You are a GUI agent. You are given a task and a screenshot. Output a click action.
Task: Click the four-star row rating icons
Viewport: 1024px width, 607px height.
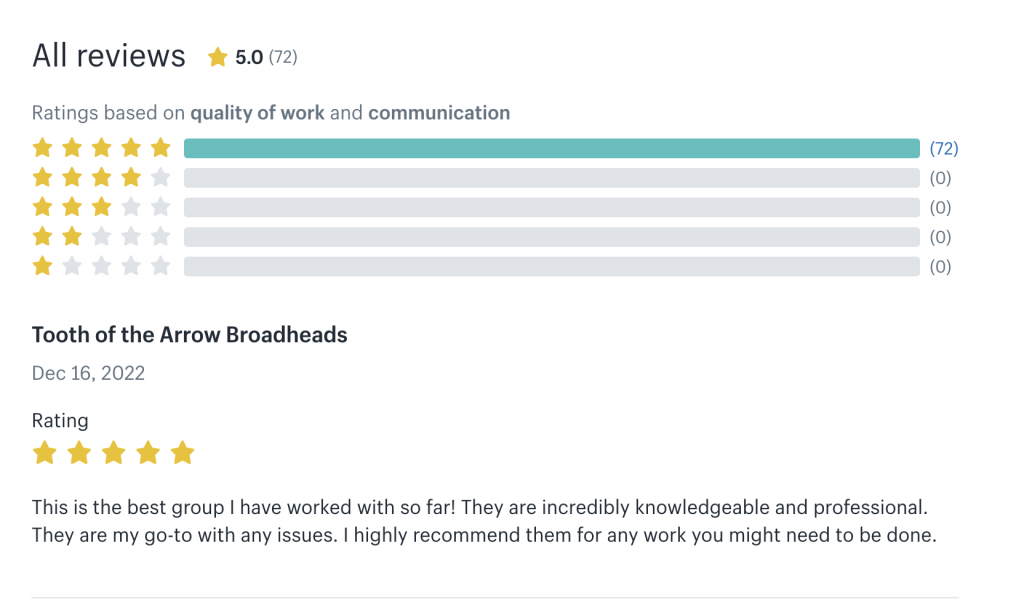click(101, 178)
